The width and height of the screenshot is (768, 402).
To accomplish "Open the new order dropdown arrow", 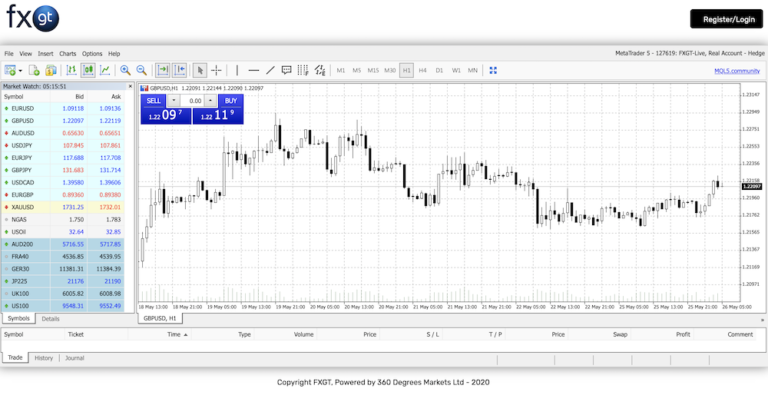I will pyautogui.click(x=19, y=70).
